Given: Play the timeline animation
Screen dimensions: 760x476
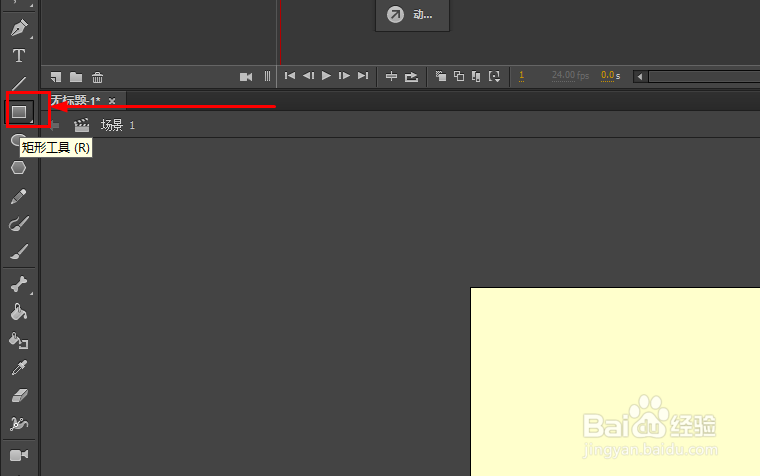Looking at the screenshot, I should (x=326, y=76).
